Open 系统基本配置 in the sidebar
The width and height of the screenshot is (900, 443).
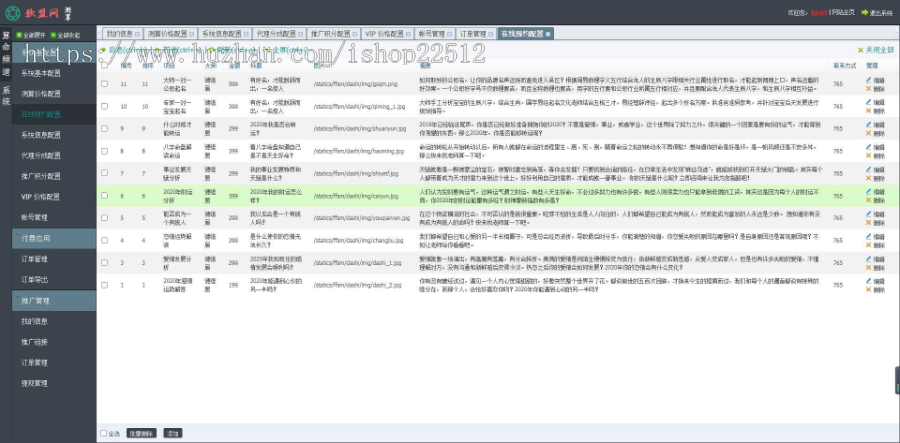[41, 73]
